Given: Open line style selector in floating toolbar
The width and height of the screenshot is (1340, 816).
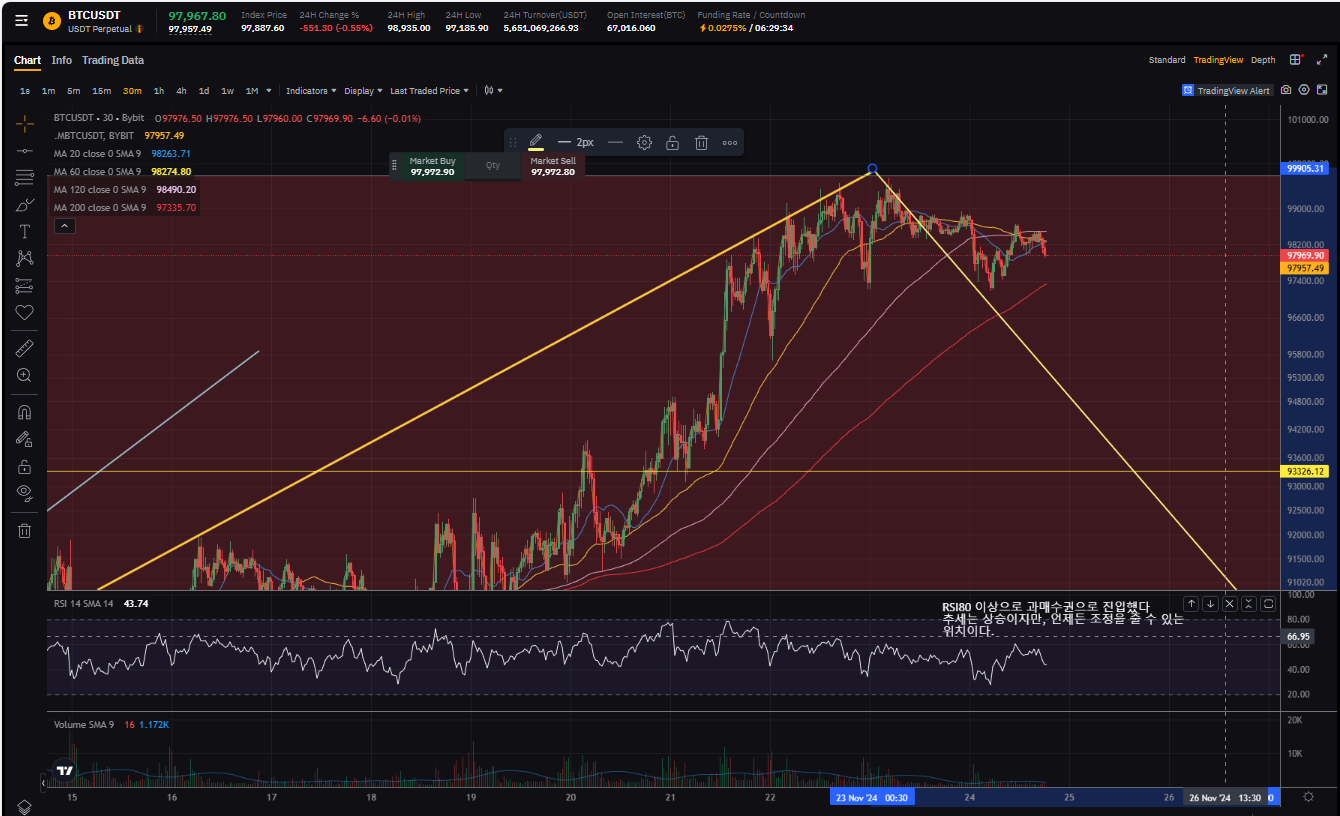Looking at the screenshot, I should pyautogui.click(x=616, y=142).
